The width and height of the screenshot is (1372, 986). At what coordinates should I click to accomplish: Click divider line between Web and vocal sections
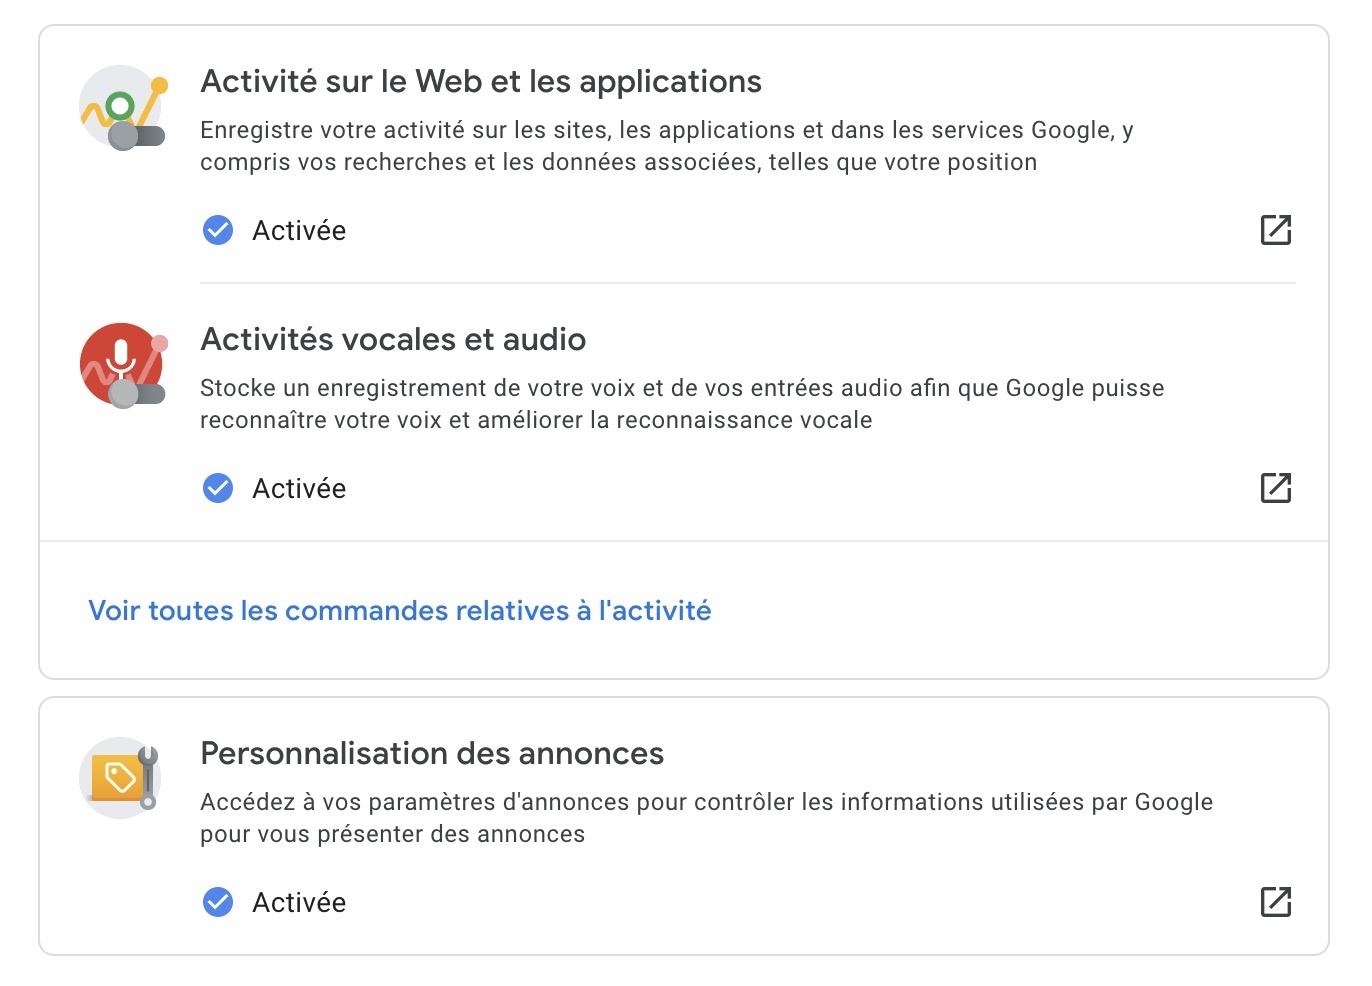747,283
